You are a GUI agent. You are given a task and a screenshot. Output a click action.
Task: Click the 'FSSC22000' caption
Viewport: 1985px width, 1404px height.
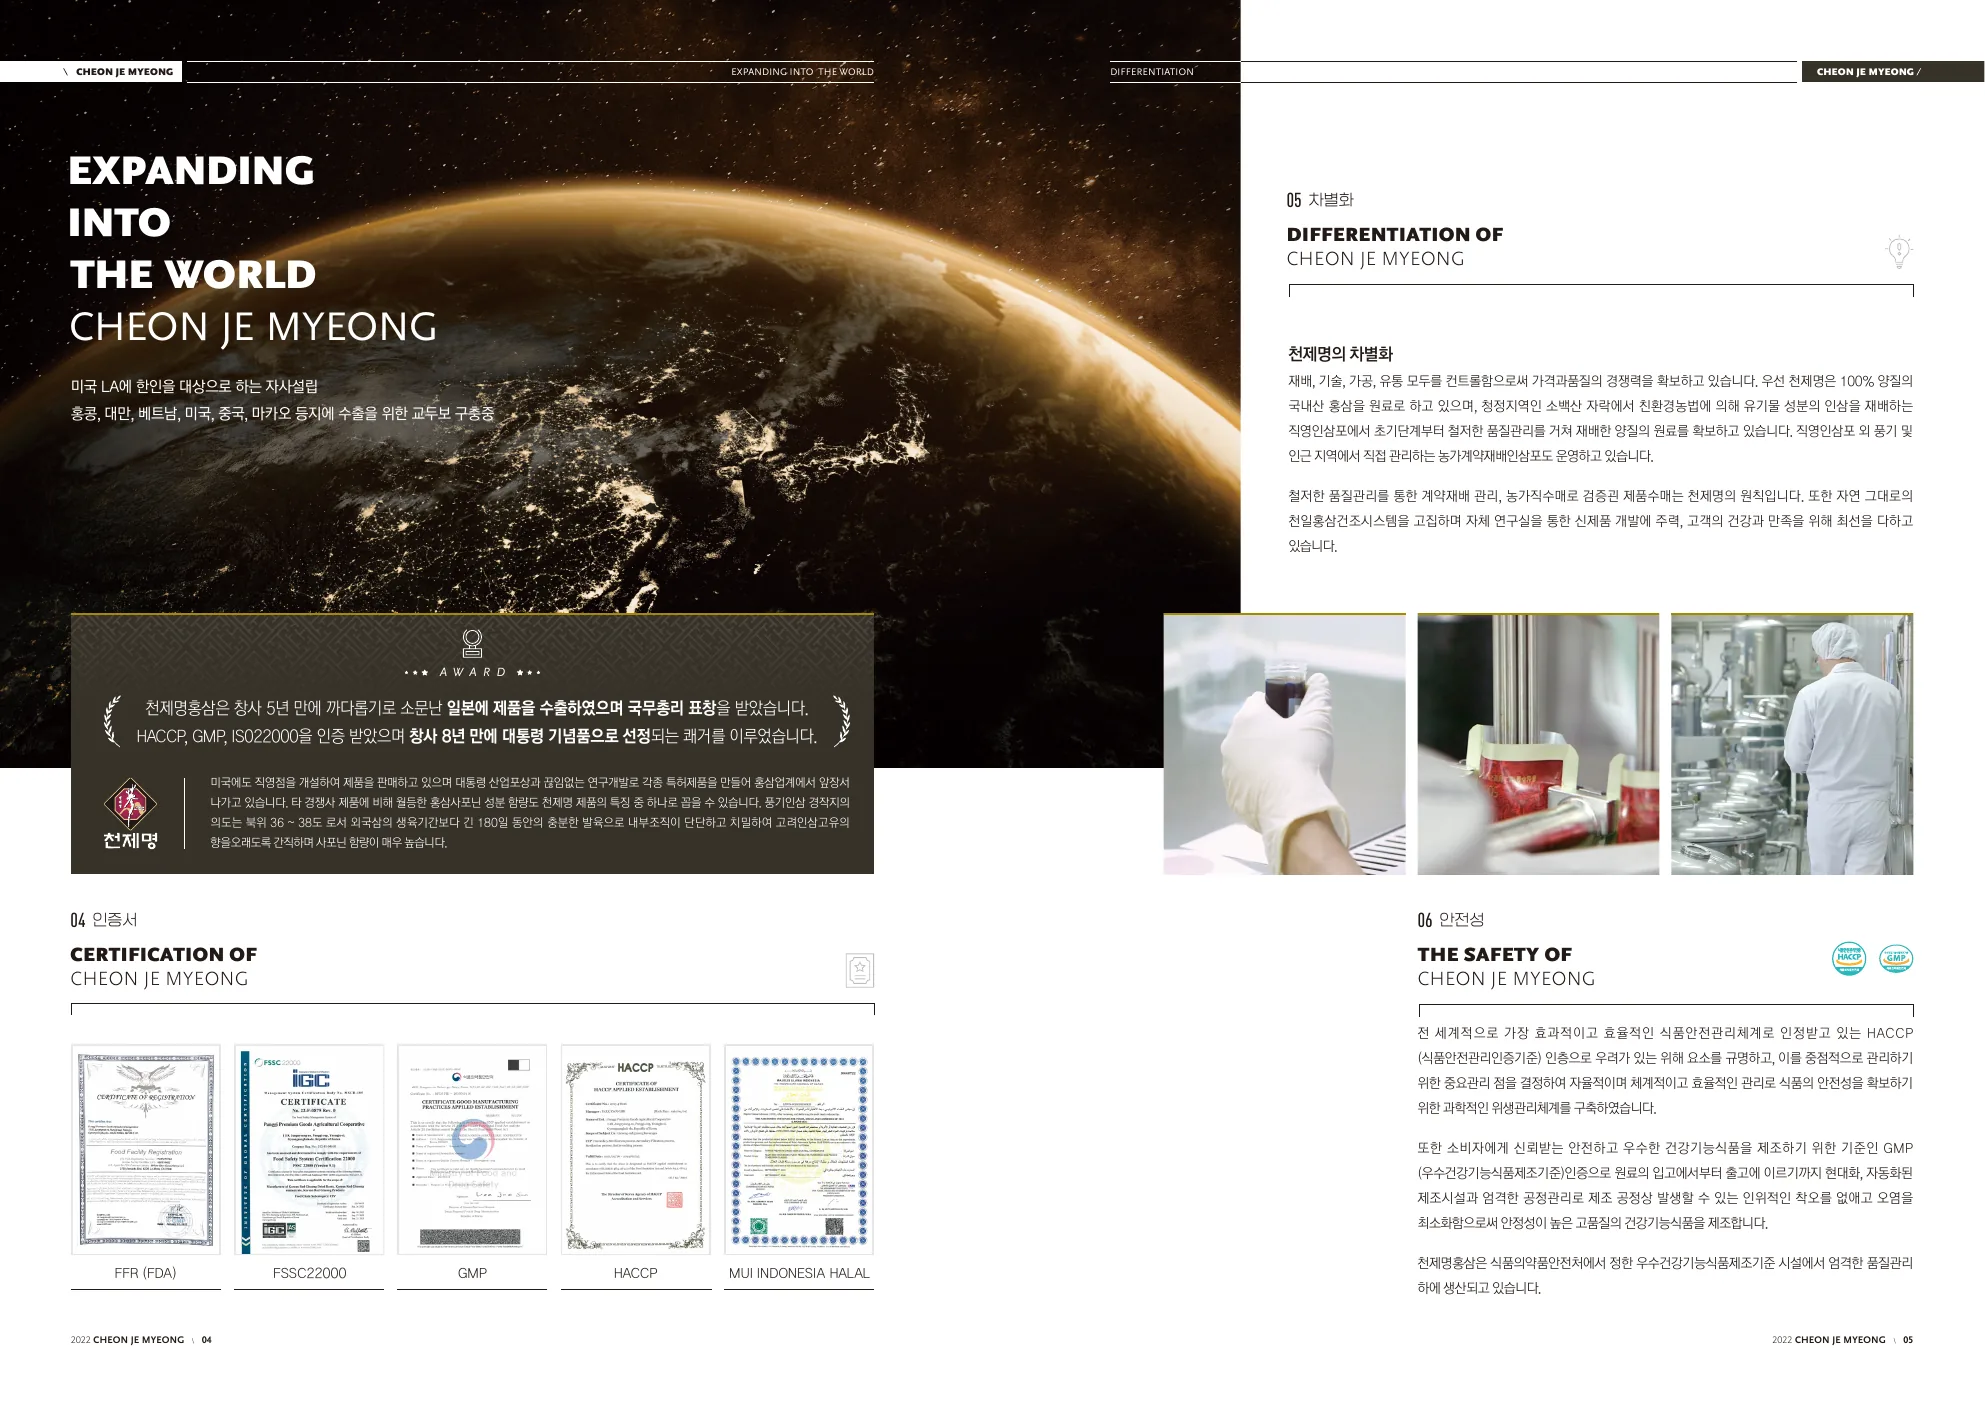[x=309, y=1273]
